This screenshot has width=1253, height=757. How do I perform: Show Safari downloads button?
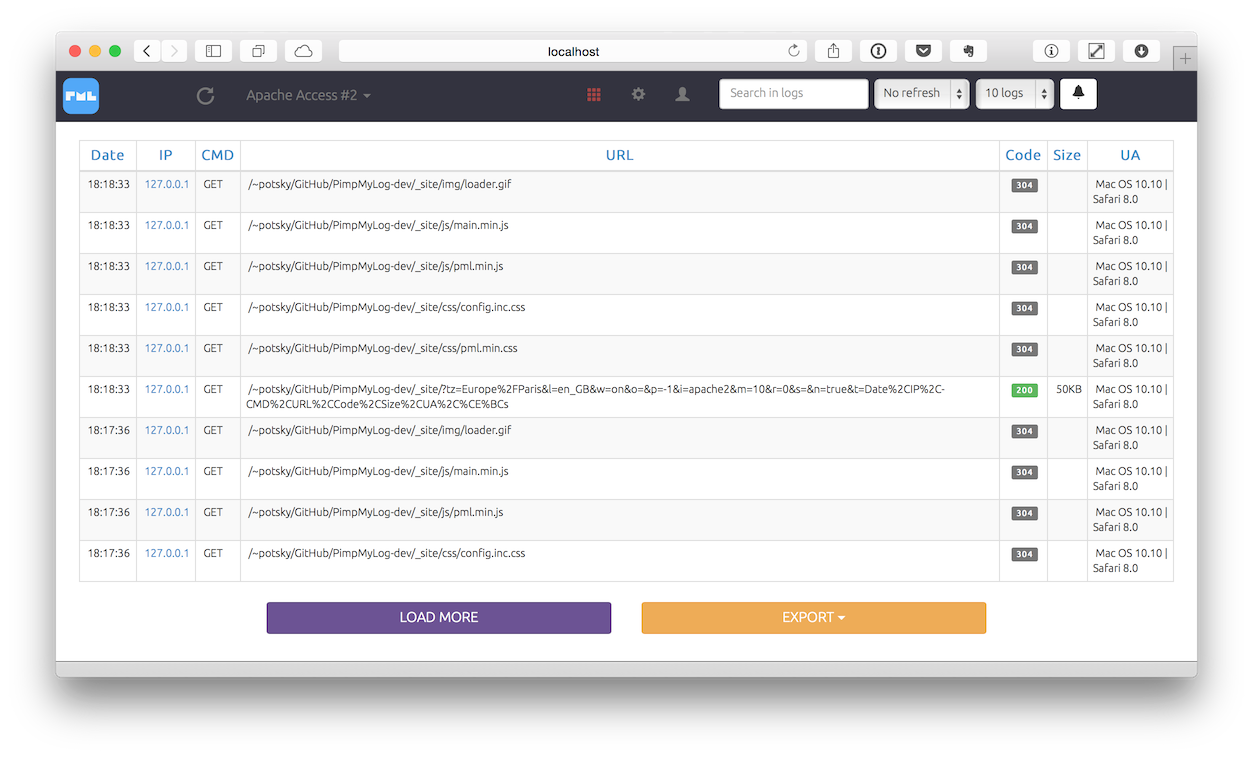coord(1141,51)
